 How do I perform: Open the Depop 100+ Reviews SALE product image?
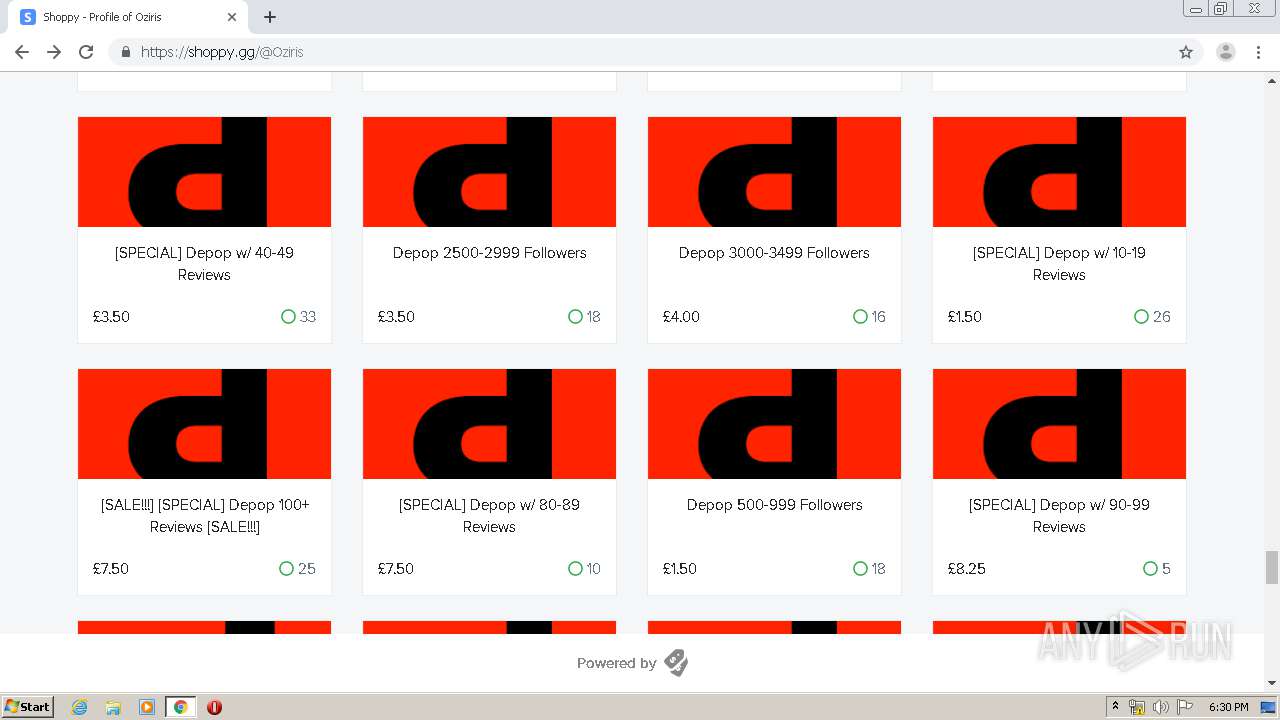pos(204,424)
